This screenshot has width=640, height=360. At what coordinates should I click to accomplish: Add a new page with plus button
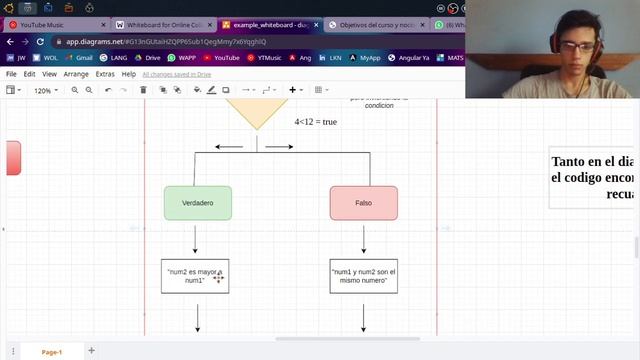pos(91,350)
